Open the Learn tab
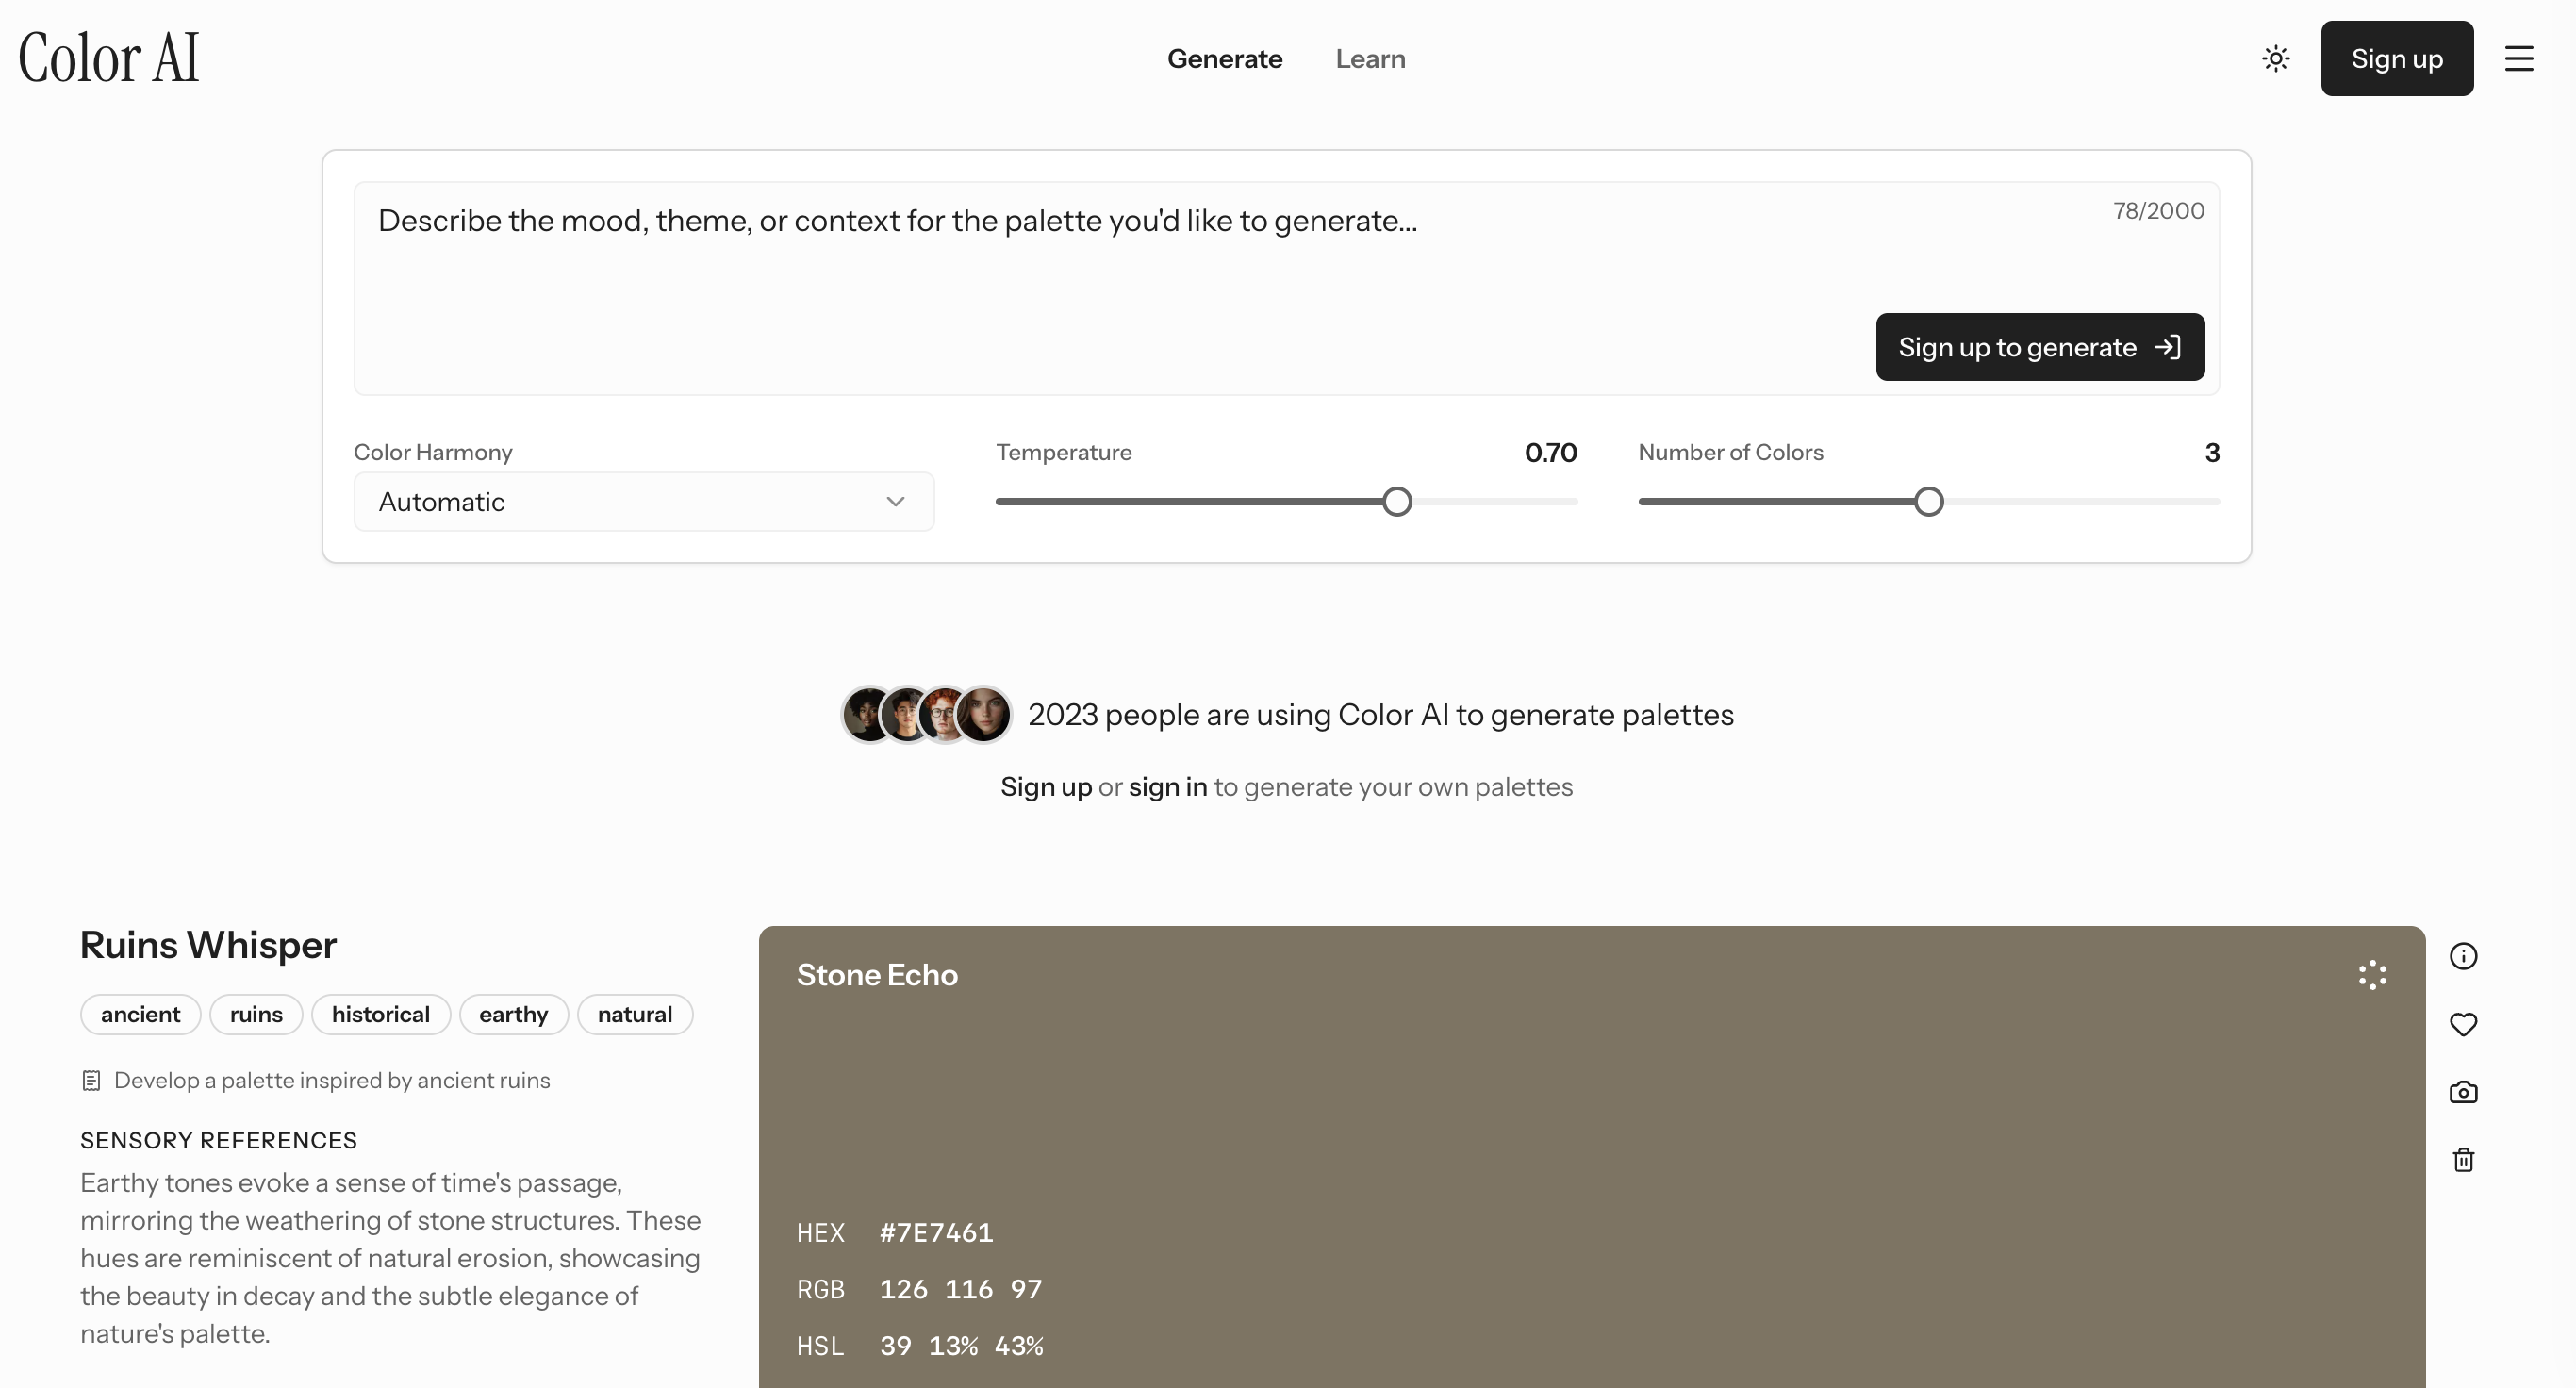2576x1388 pixels. tap(1370, 59)
